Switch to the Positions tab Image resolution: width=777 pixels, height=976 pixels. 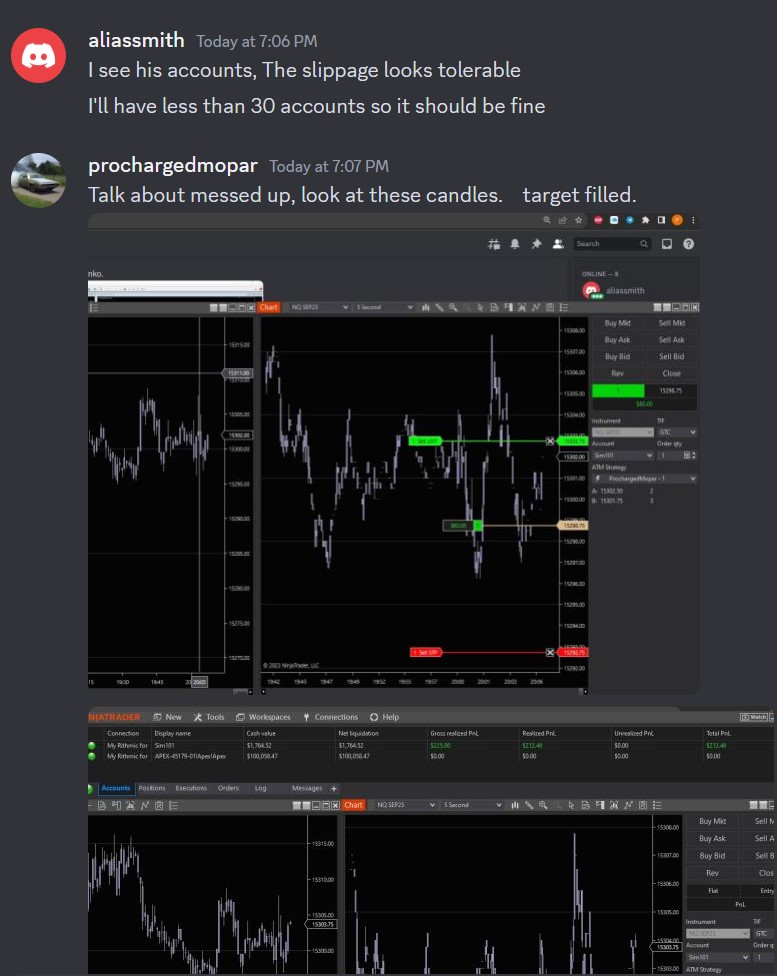152,788
